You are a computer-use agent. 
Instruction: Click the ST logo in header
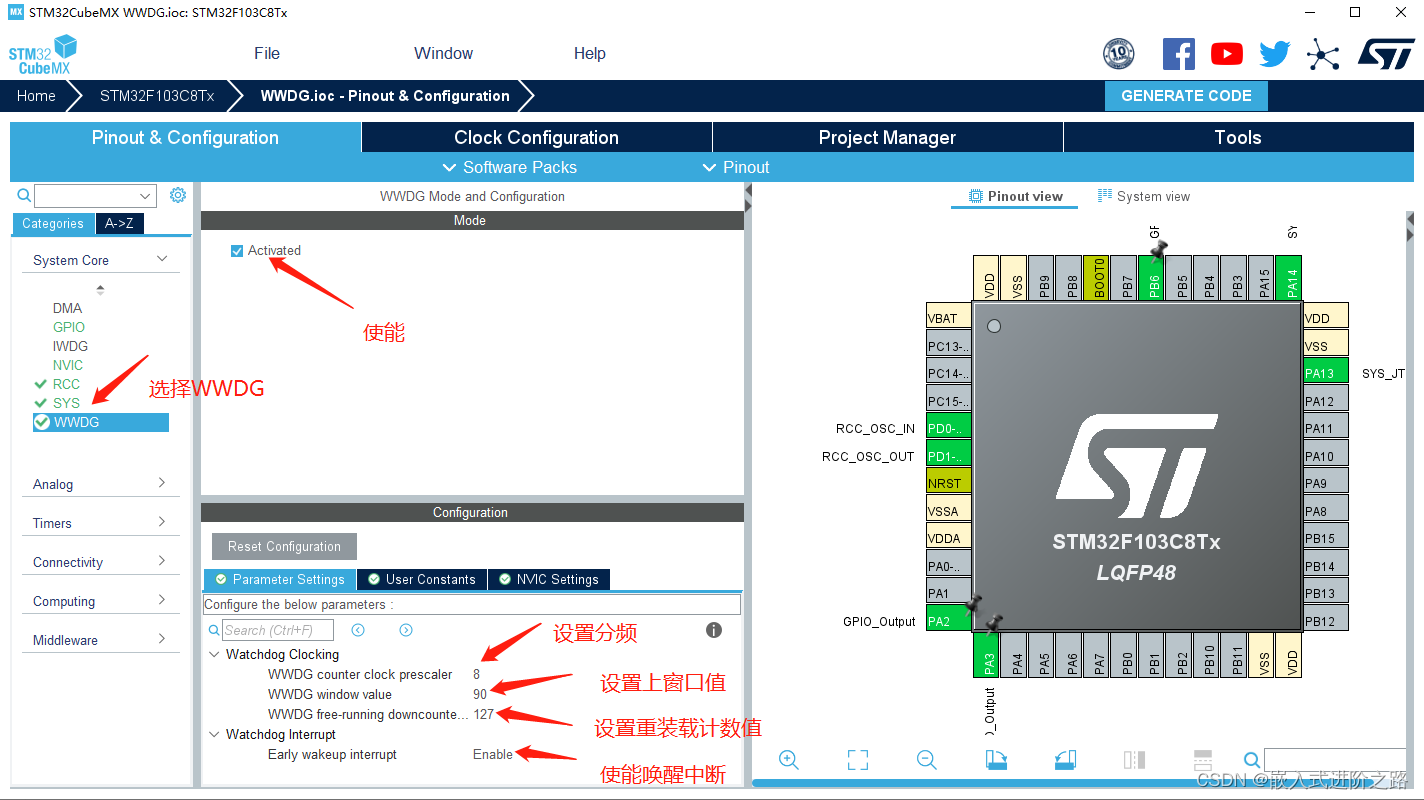pos(1386,54)
